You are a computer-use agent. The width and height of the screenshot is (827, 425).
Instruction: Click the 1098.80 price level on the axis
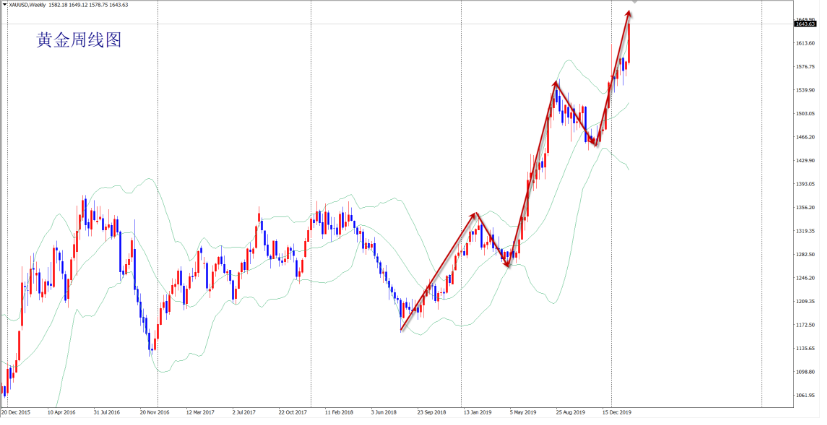804,372
